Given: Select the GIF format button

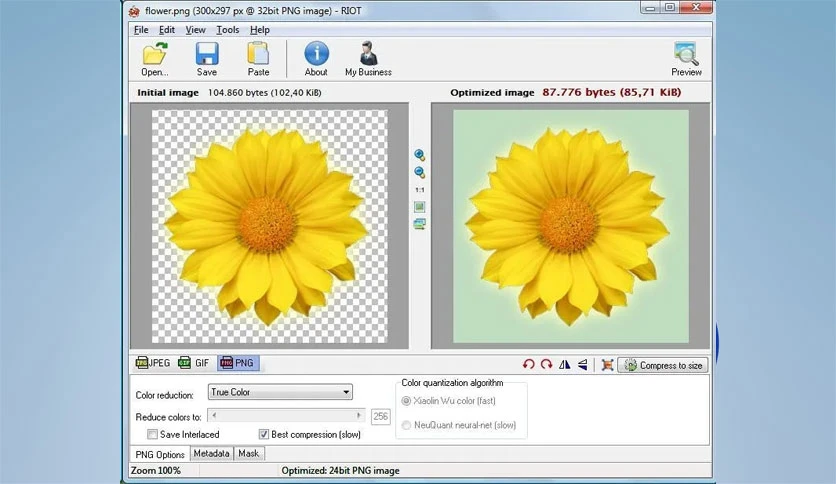Looking at the screenshot, I should pyautogui.click(x=194, y=363).
